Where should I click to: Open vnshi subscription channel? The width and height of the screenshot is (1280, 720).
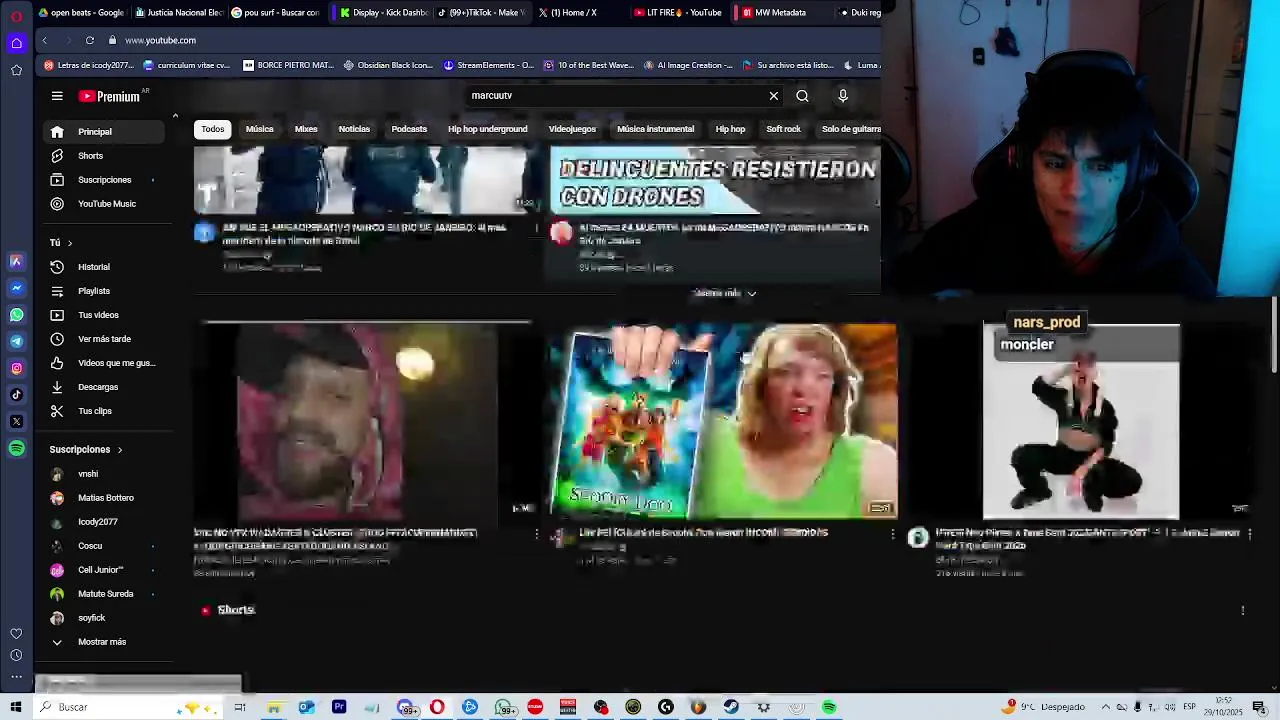104,474
